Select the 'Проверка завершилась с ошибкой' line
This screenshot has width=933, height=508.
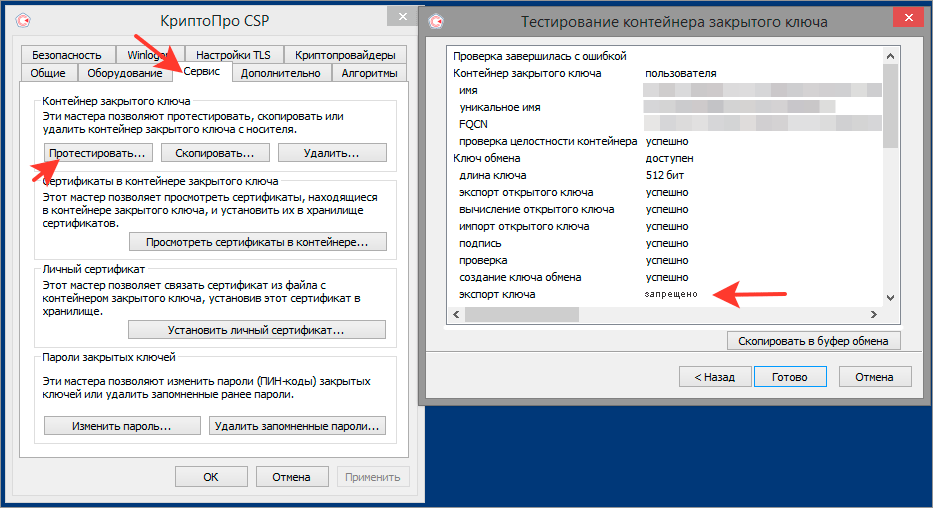click(540, 56)
